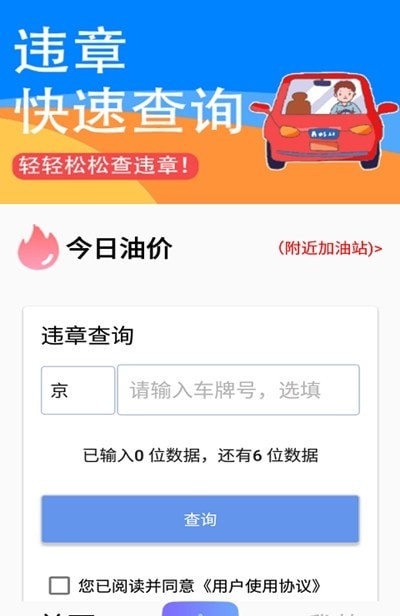Image resolution: width=400 pixels, height=616 pixels.
Task: Click the car's left orange headlight
Action: [289, 131]
